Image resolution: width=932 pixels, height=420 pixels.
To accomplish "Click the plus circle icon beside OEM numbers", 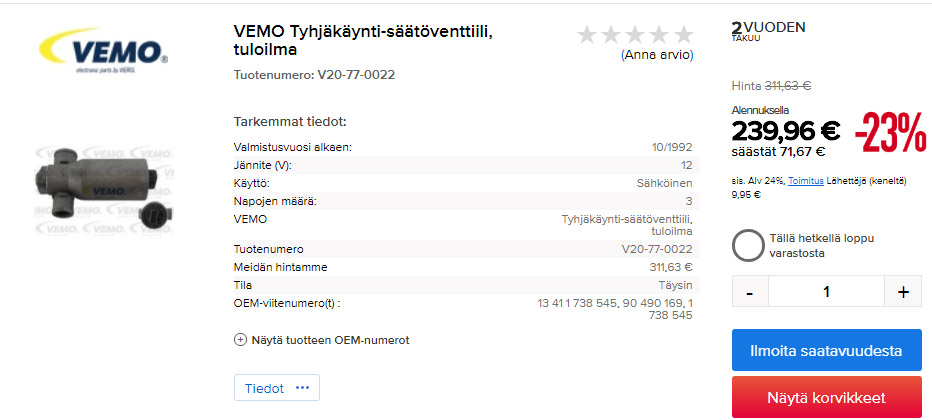I will [240, 340].
